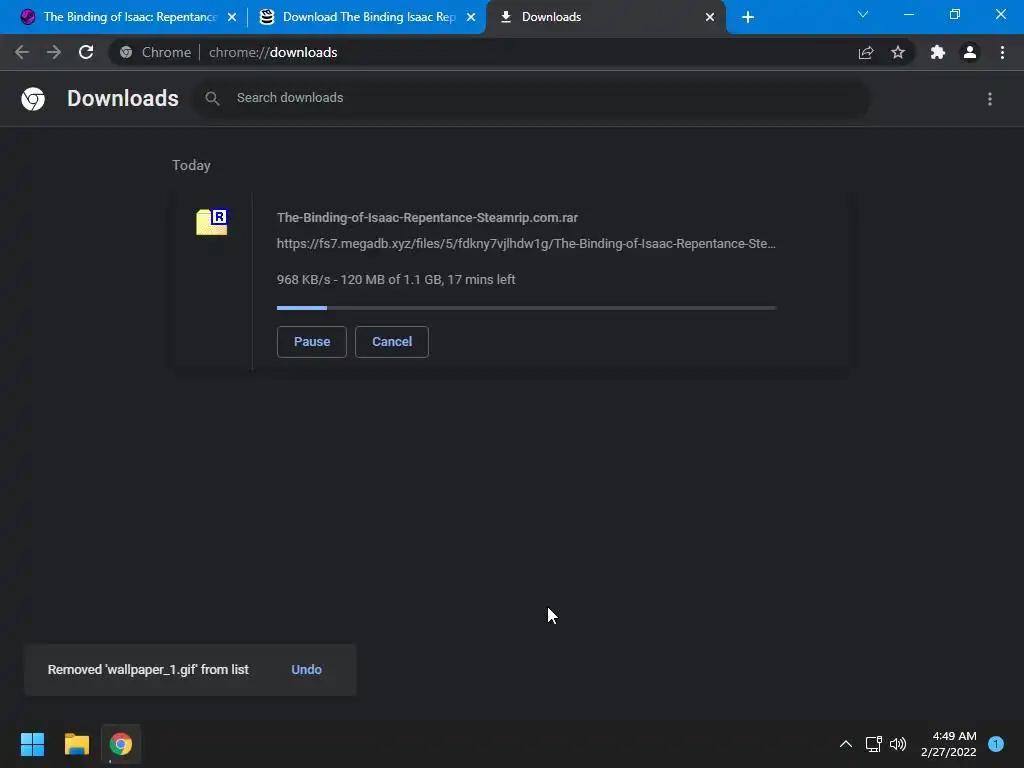
Task: Undo removal of wallpaper_1.gif
Action: [x=306, y=669]
